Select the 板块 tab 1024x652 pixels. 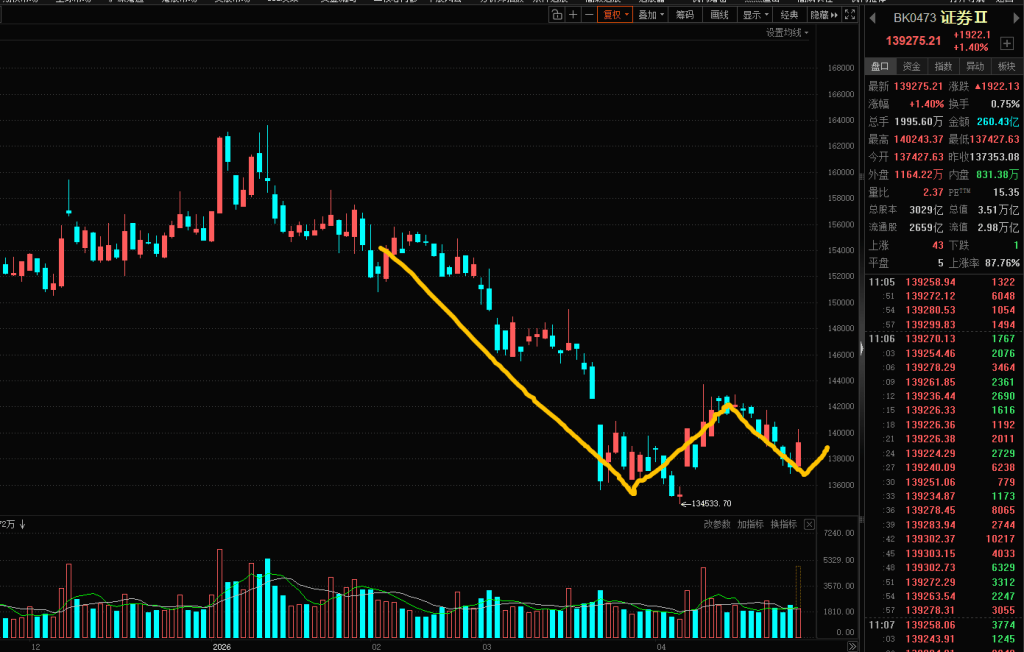(1005, 66)
